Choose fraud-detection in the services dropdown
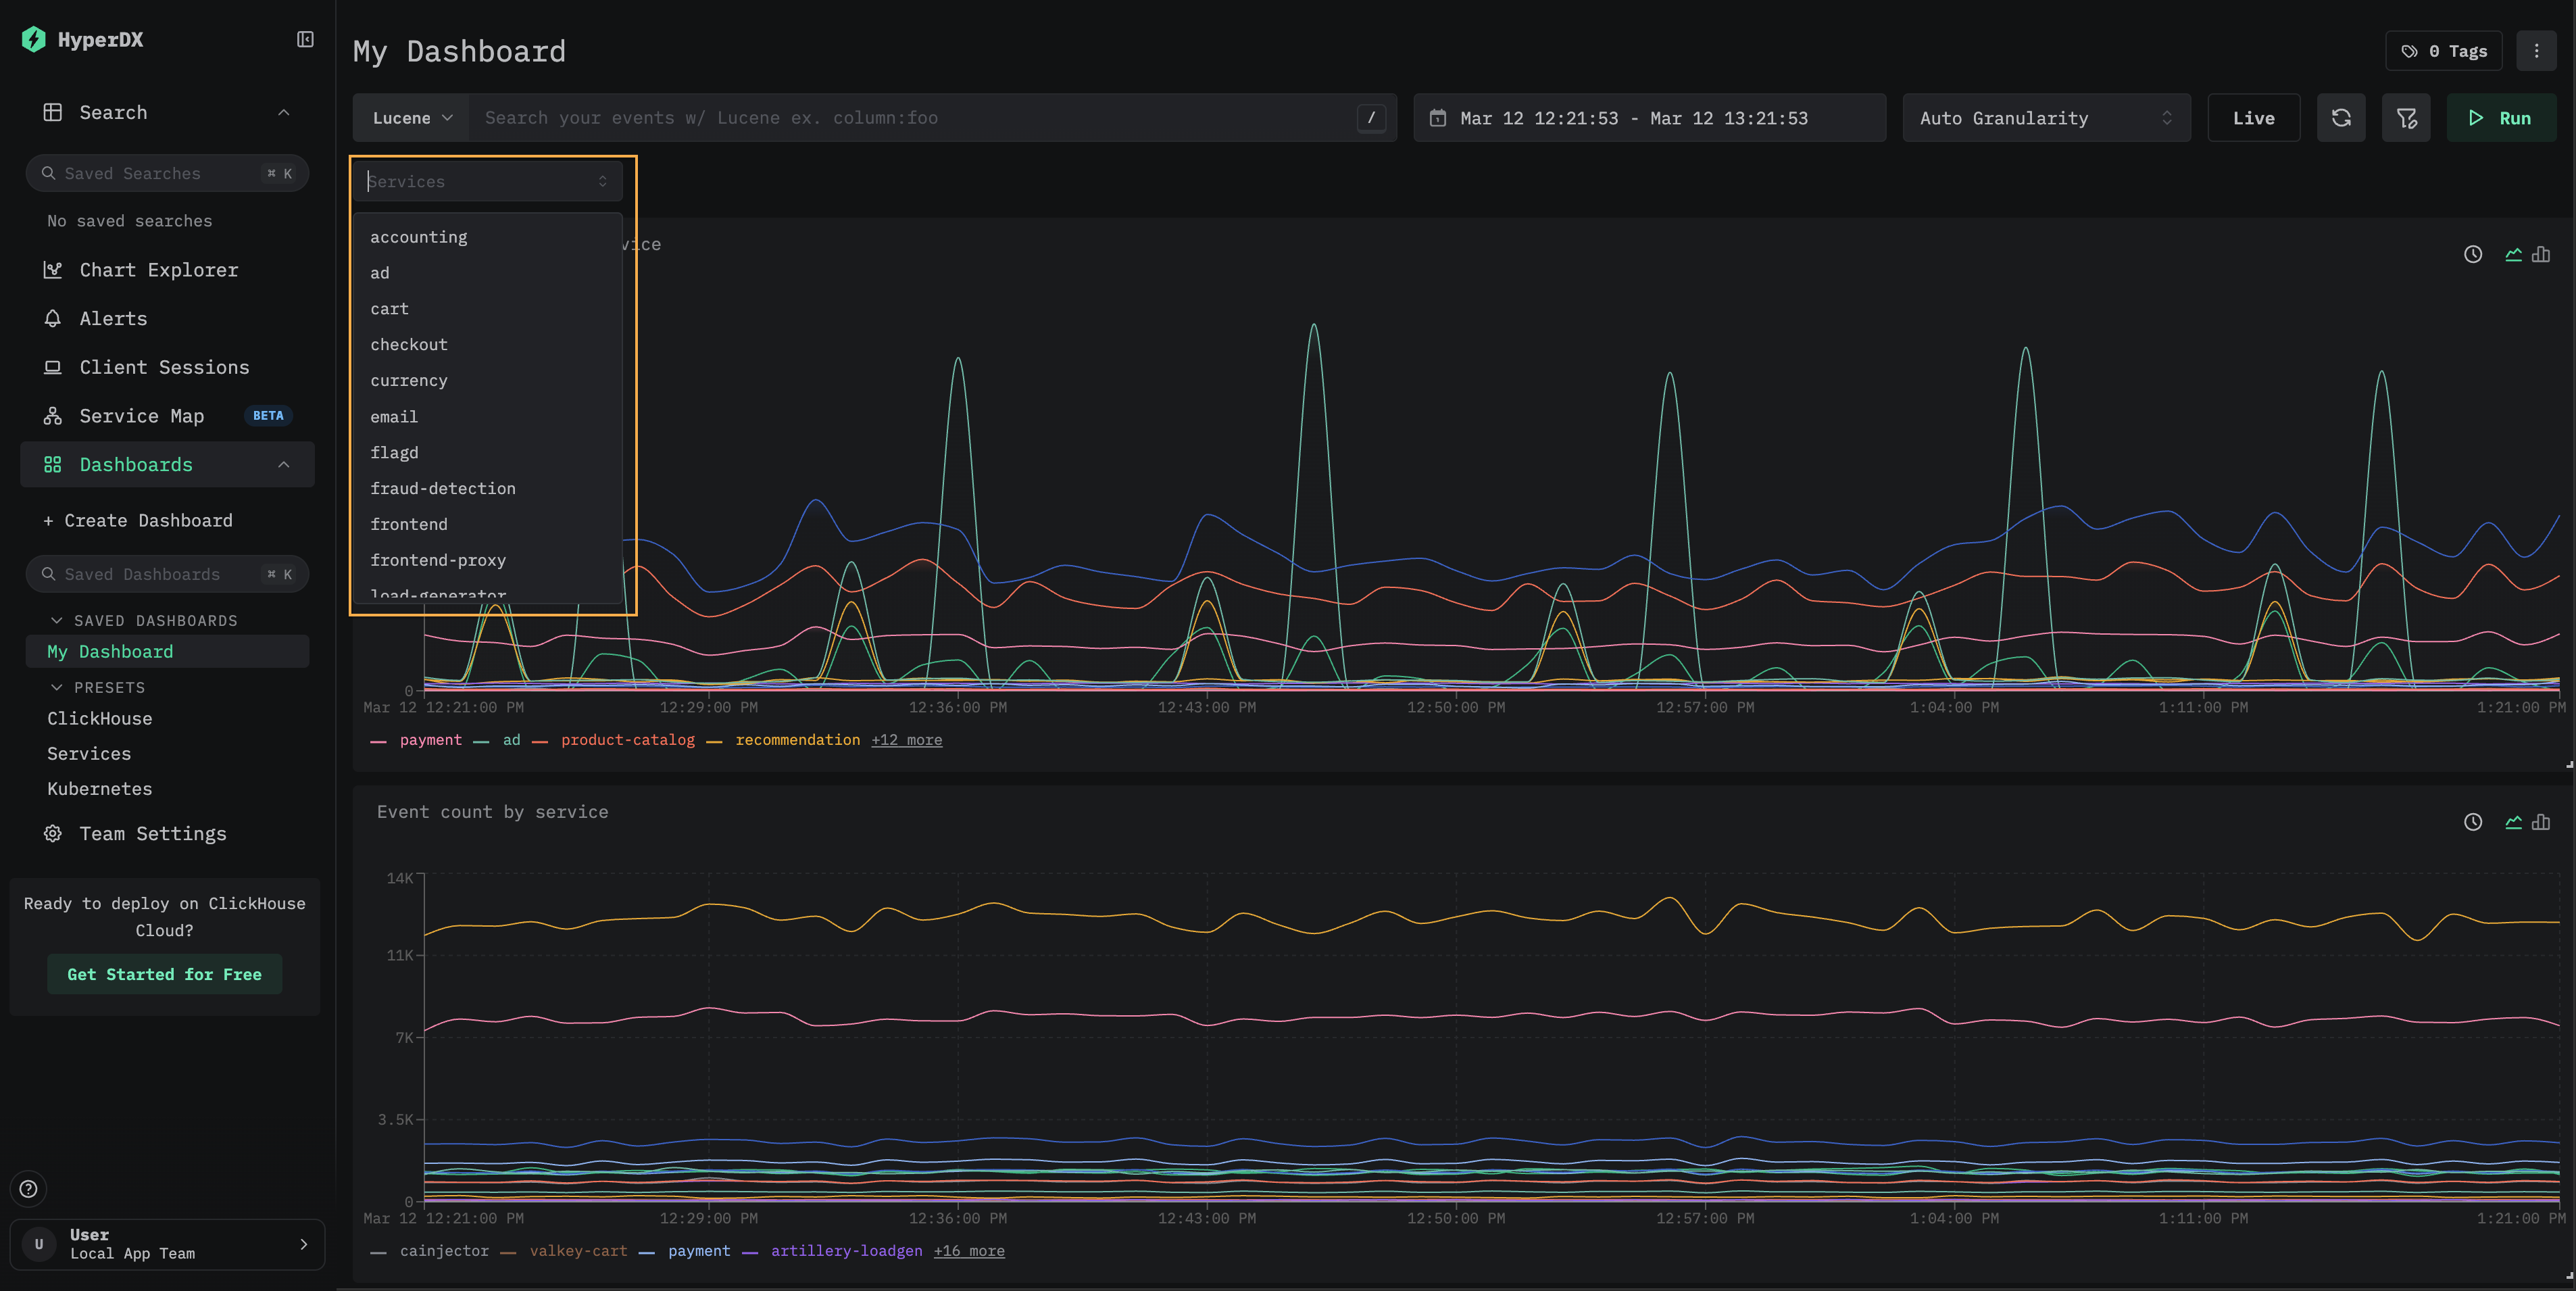This screenshot has height=1291, width=2576. (x=443, y=488)
